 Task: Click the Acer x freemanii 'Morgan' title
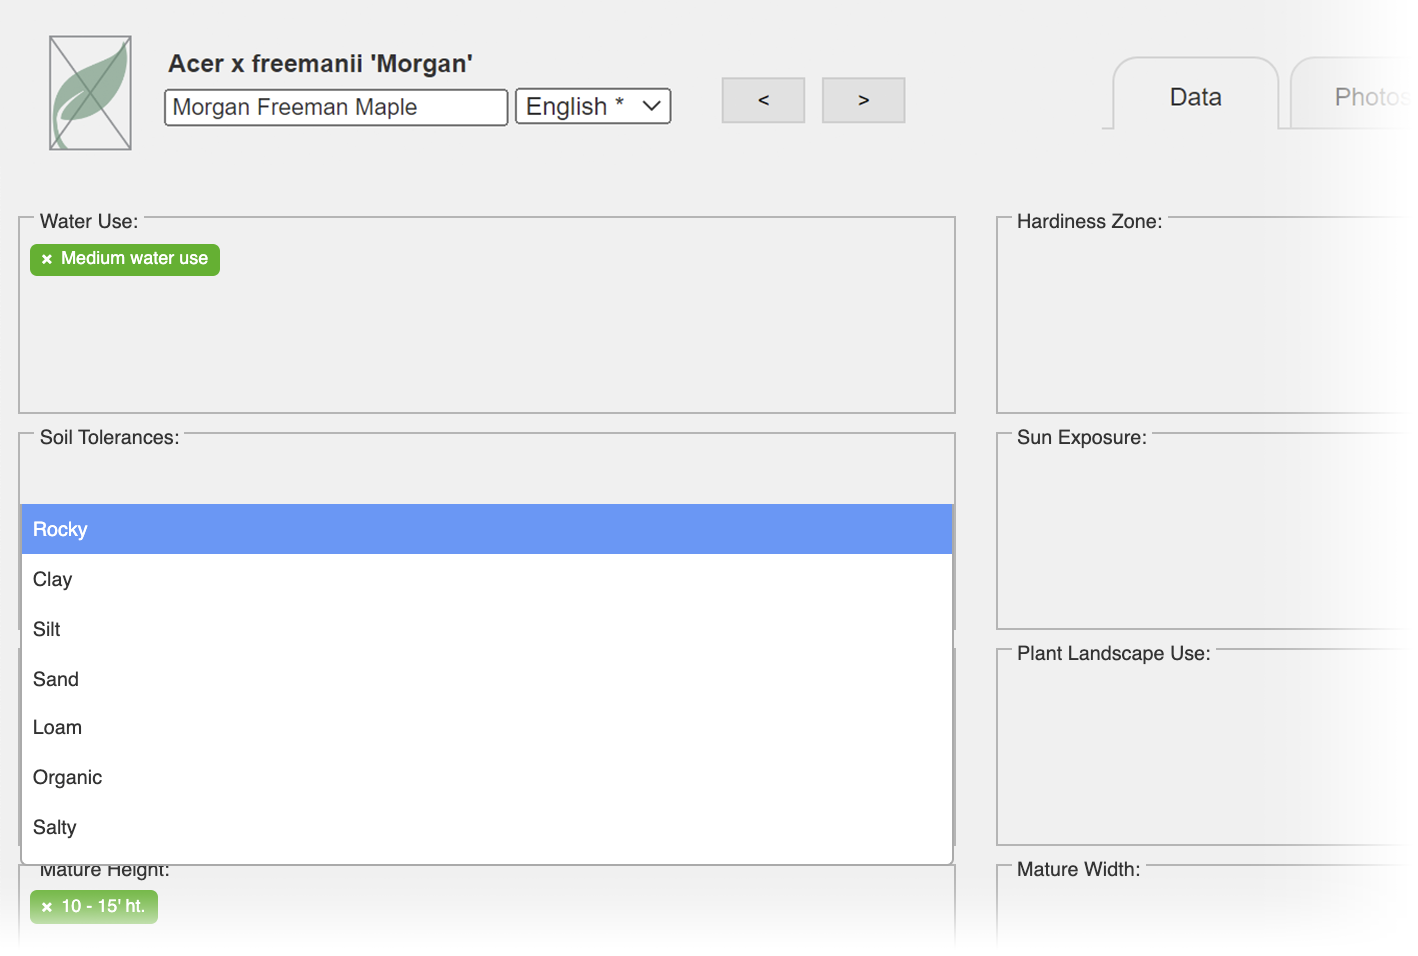coord(320,63)
